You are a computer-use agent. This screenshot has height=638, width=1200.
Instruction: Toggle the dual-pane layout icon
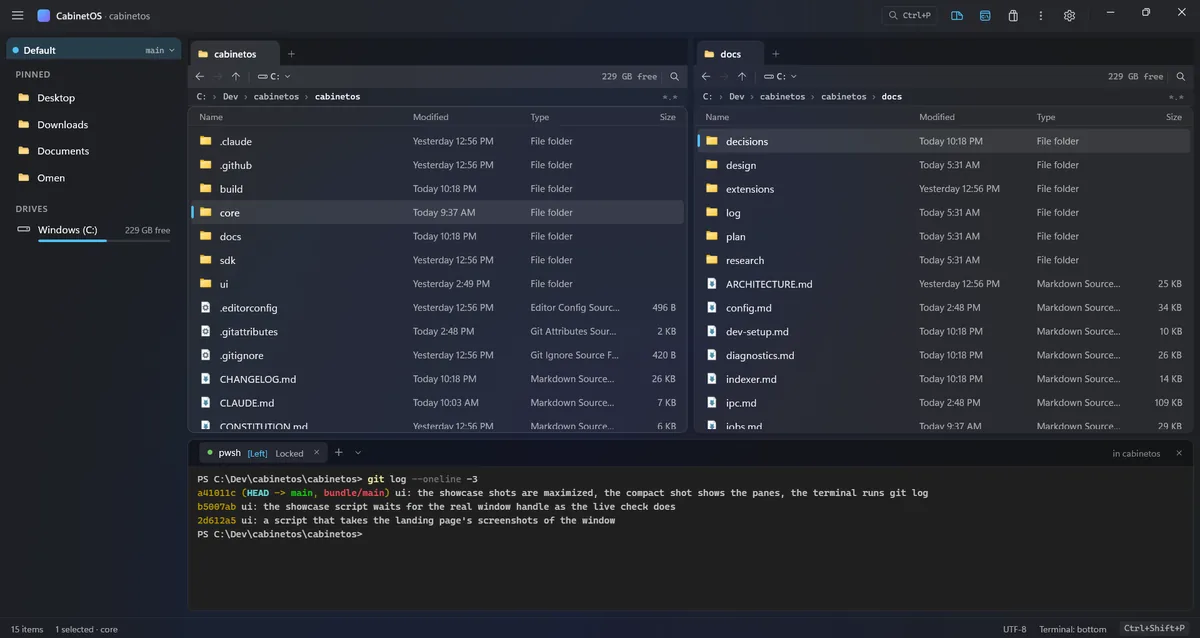click(x=957, y=15)
